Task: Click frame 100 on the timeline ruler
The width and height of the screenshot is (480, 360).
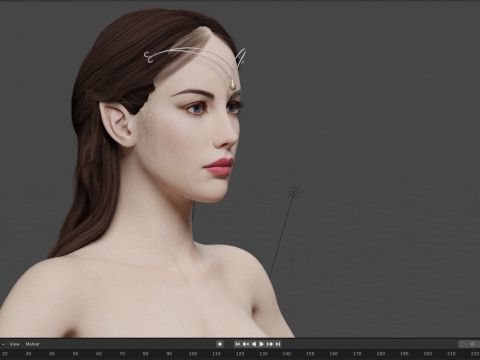Action: [193, 354]
